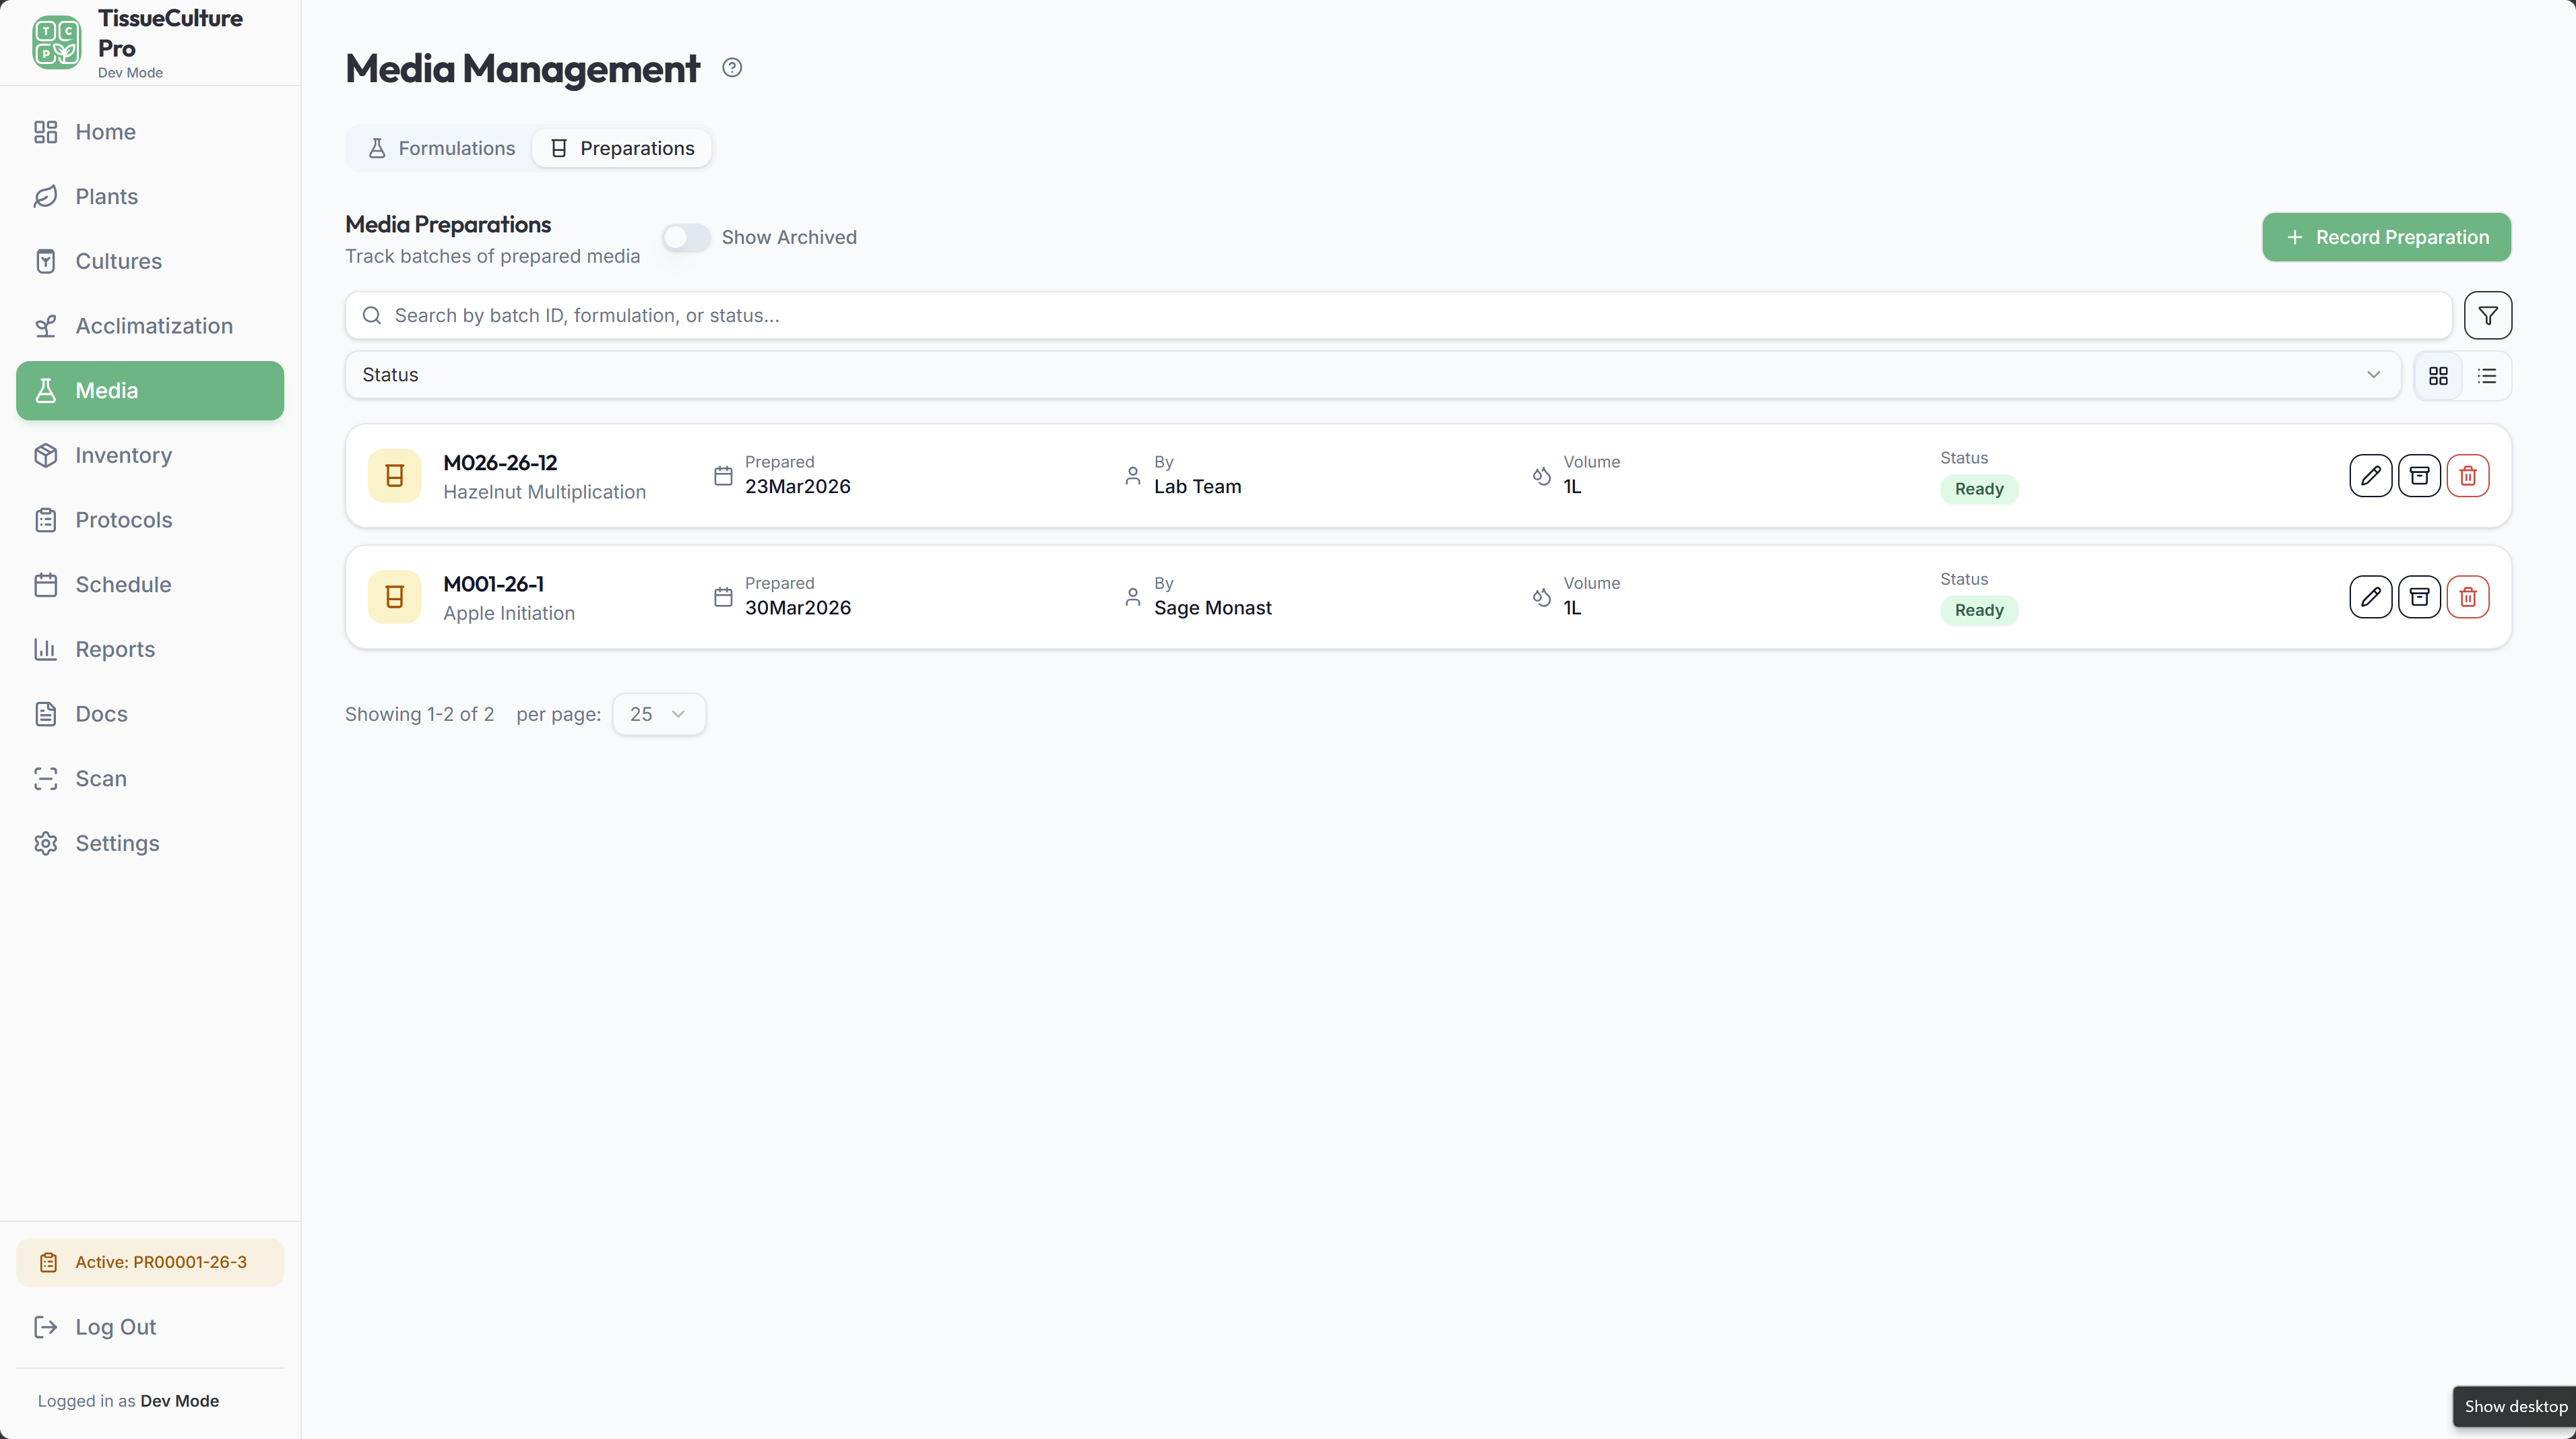Open Schedule in the sidebar
This screenshot has width=2576, height=1439.
coord(150,585)
